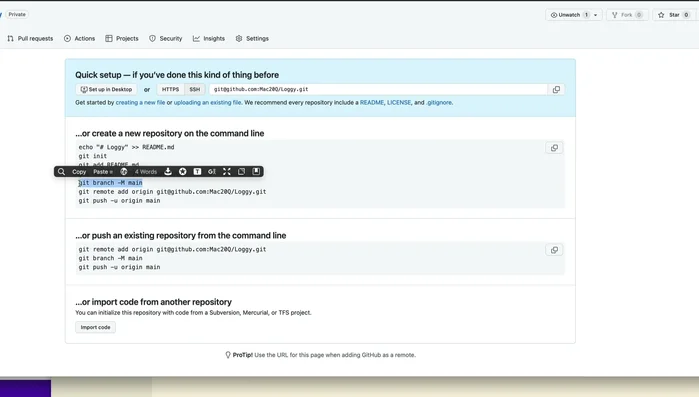This screenshot has width=699, height=397.
Task: Click the Settings gear icon
Action: point(239,39)
